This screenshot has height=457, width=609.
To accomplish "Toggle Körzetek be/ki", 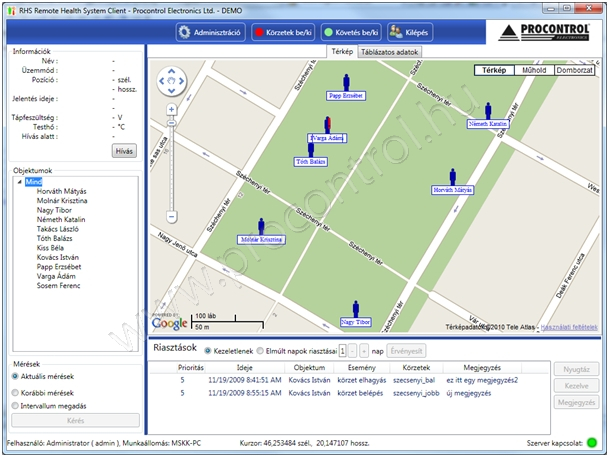I will 283,32.
